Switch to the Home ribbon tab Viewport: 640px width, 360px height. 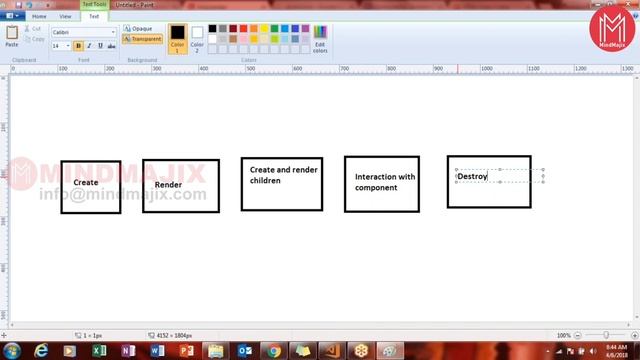click(39, 16)
